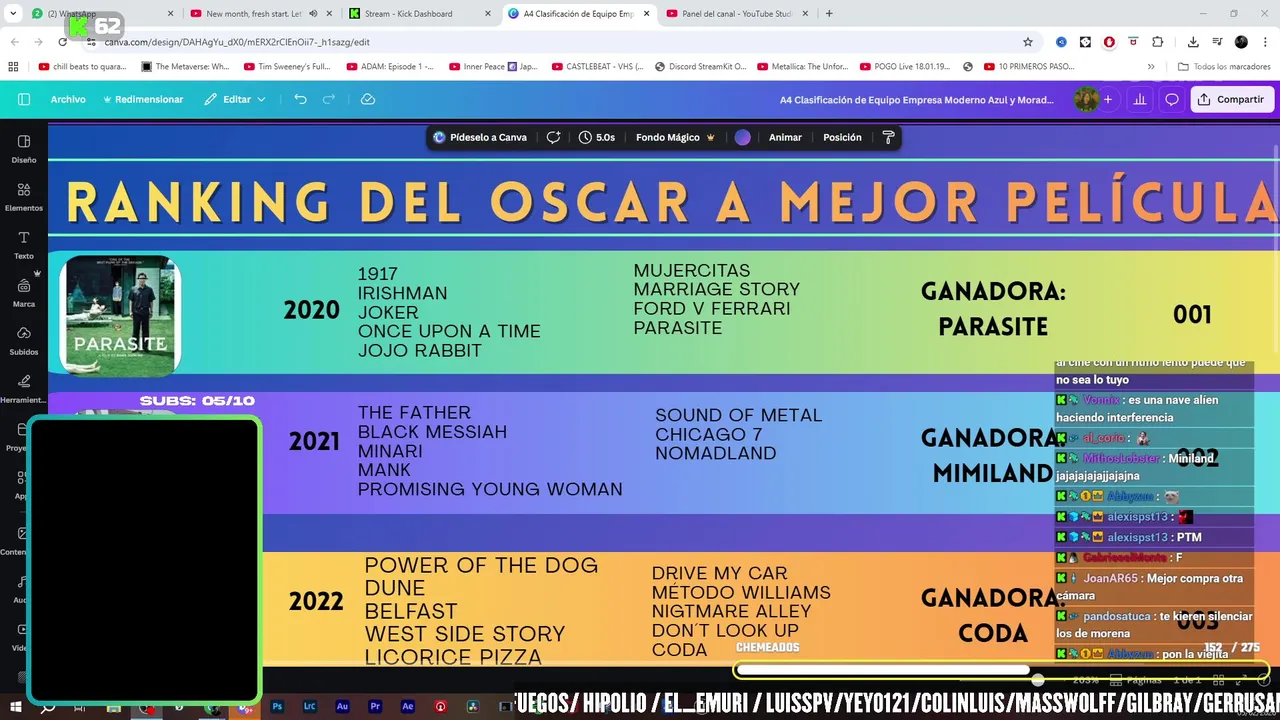
Task: Open the Diseño sidebar panel
Action: point(24,148)
